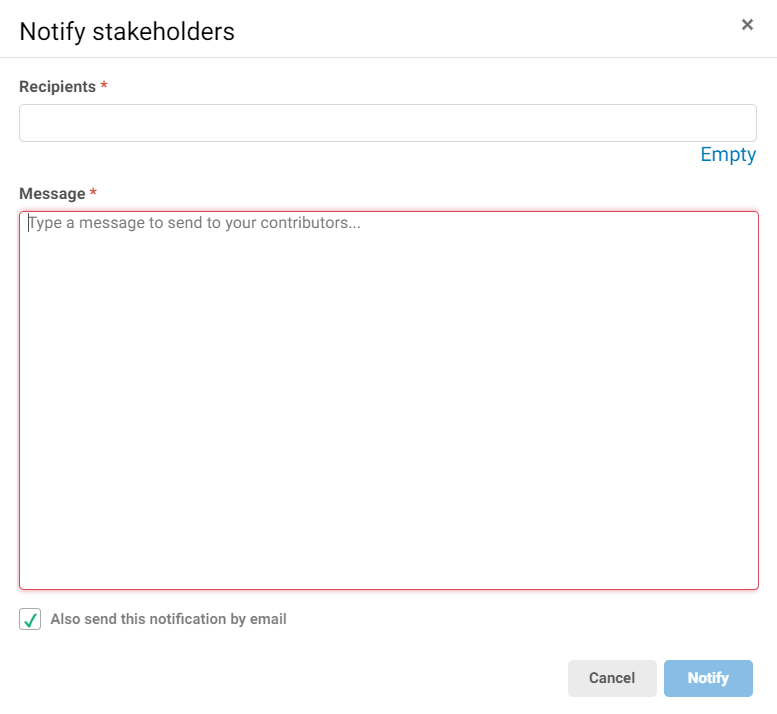
Task: Click the Recipients field label
Action: coord(57,87)
